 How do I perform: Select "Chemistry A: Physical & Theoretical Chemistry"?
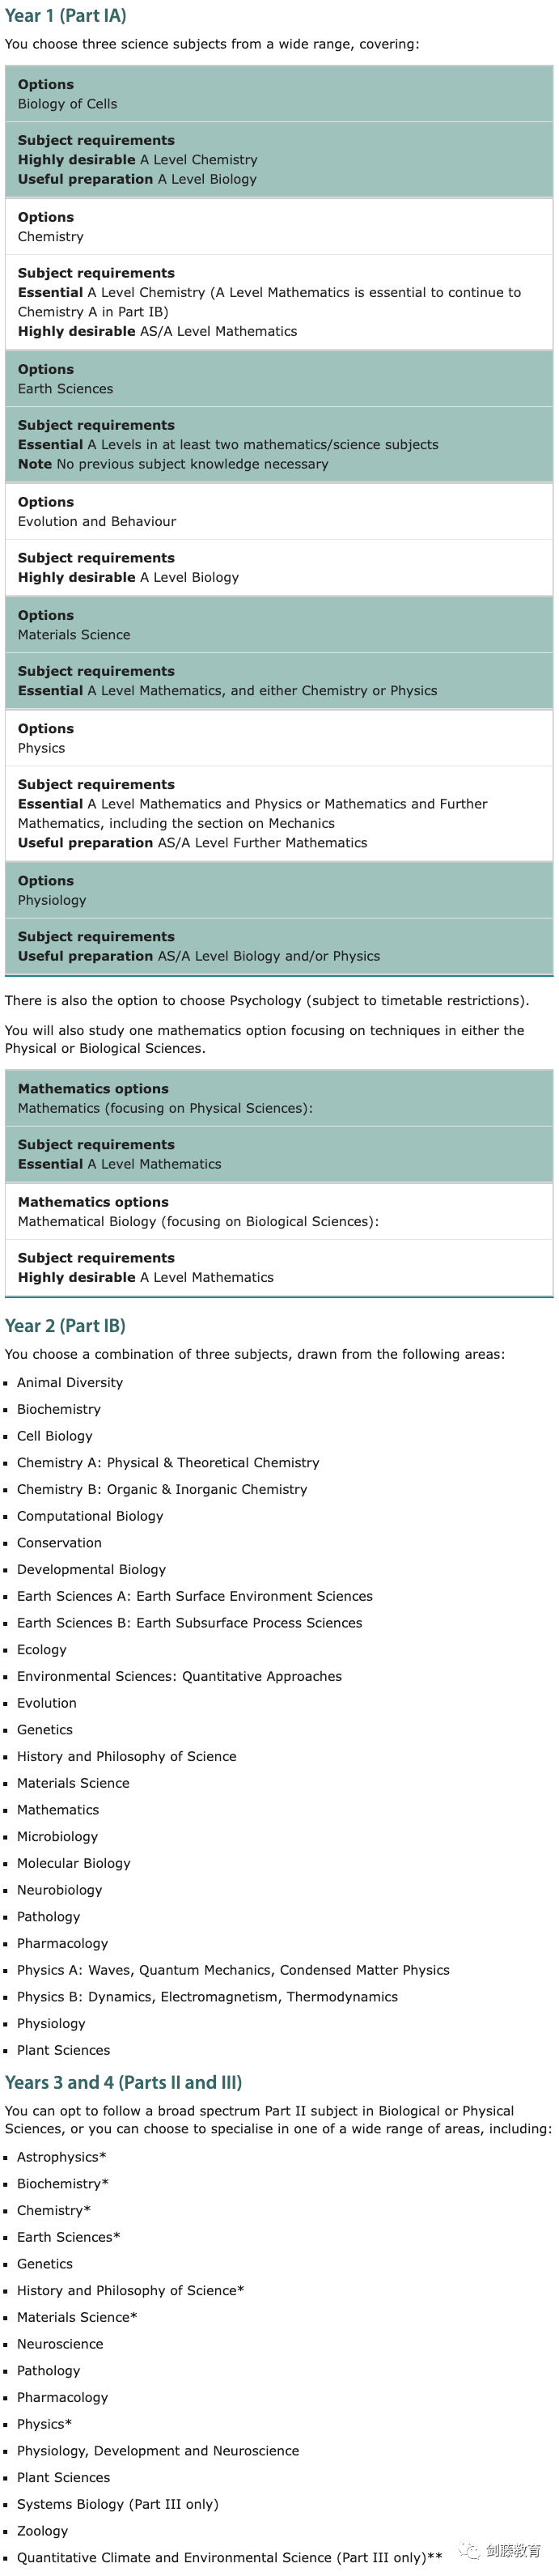168,1462
